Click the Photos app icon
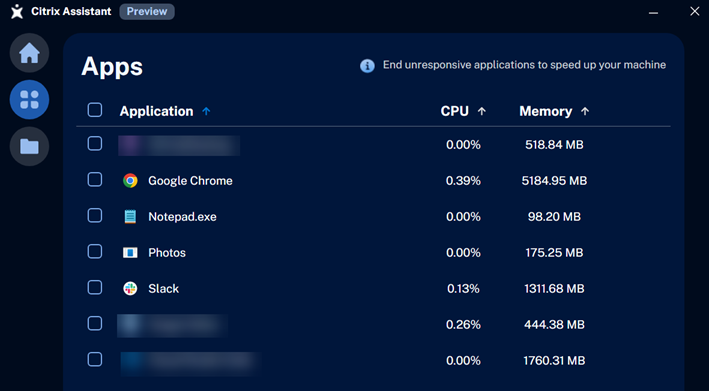The width and height of the screenshot is (709, 391). pyautogui.click(x=130, y=253)
